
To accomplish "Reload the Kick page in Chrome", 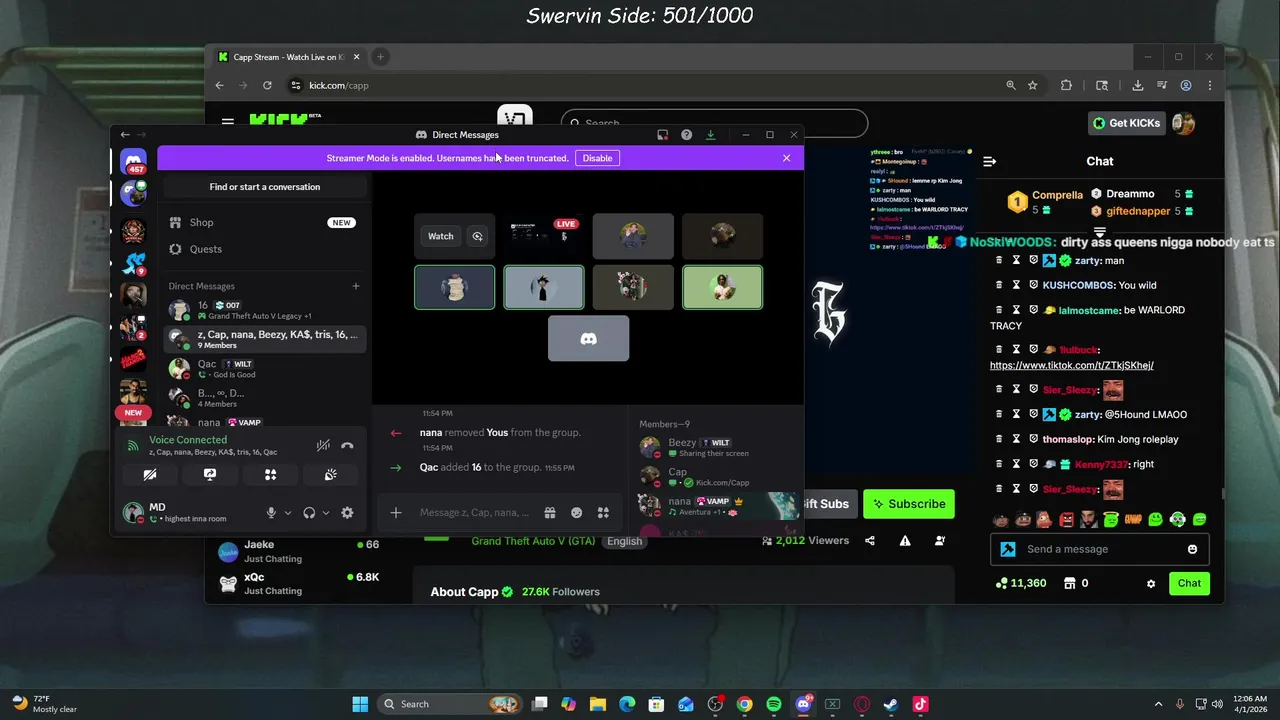I will click(267, 85).
